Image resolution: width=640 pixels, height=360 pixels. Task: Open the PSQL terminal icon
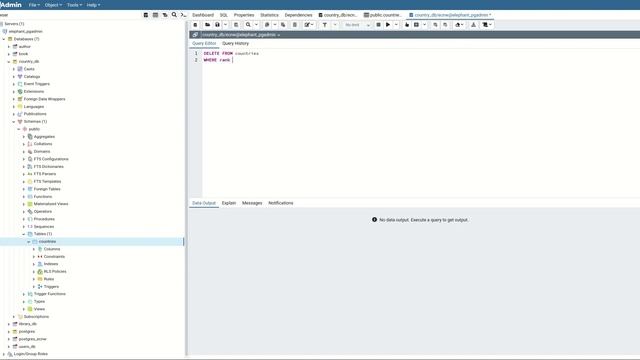click(184, 15)
